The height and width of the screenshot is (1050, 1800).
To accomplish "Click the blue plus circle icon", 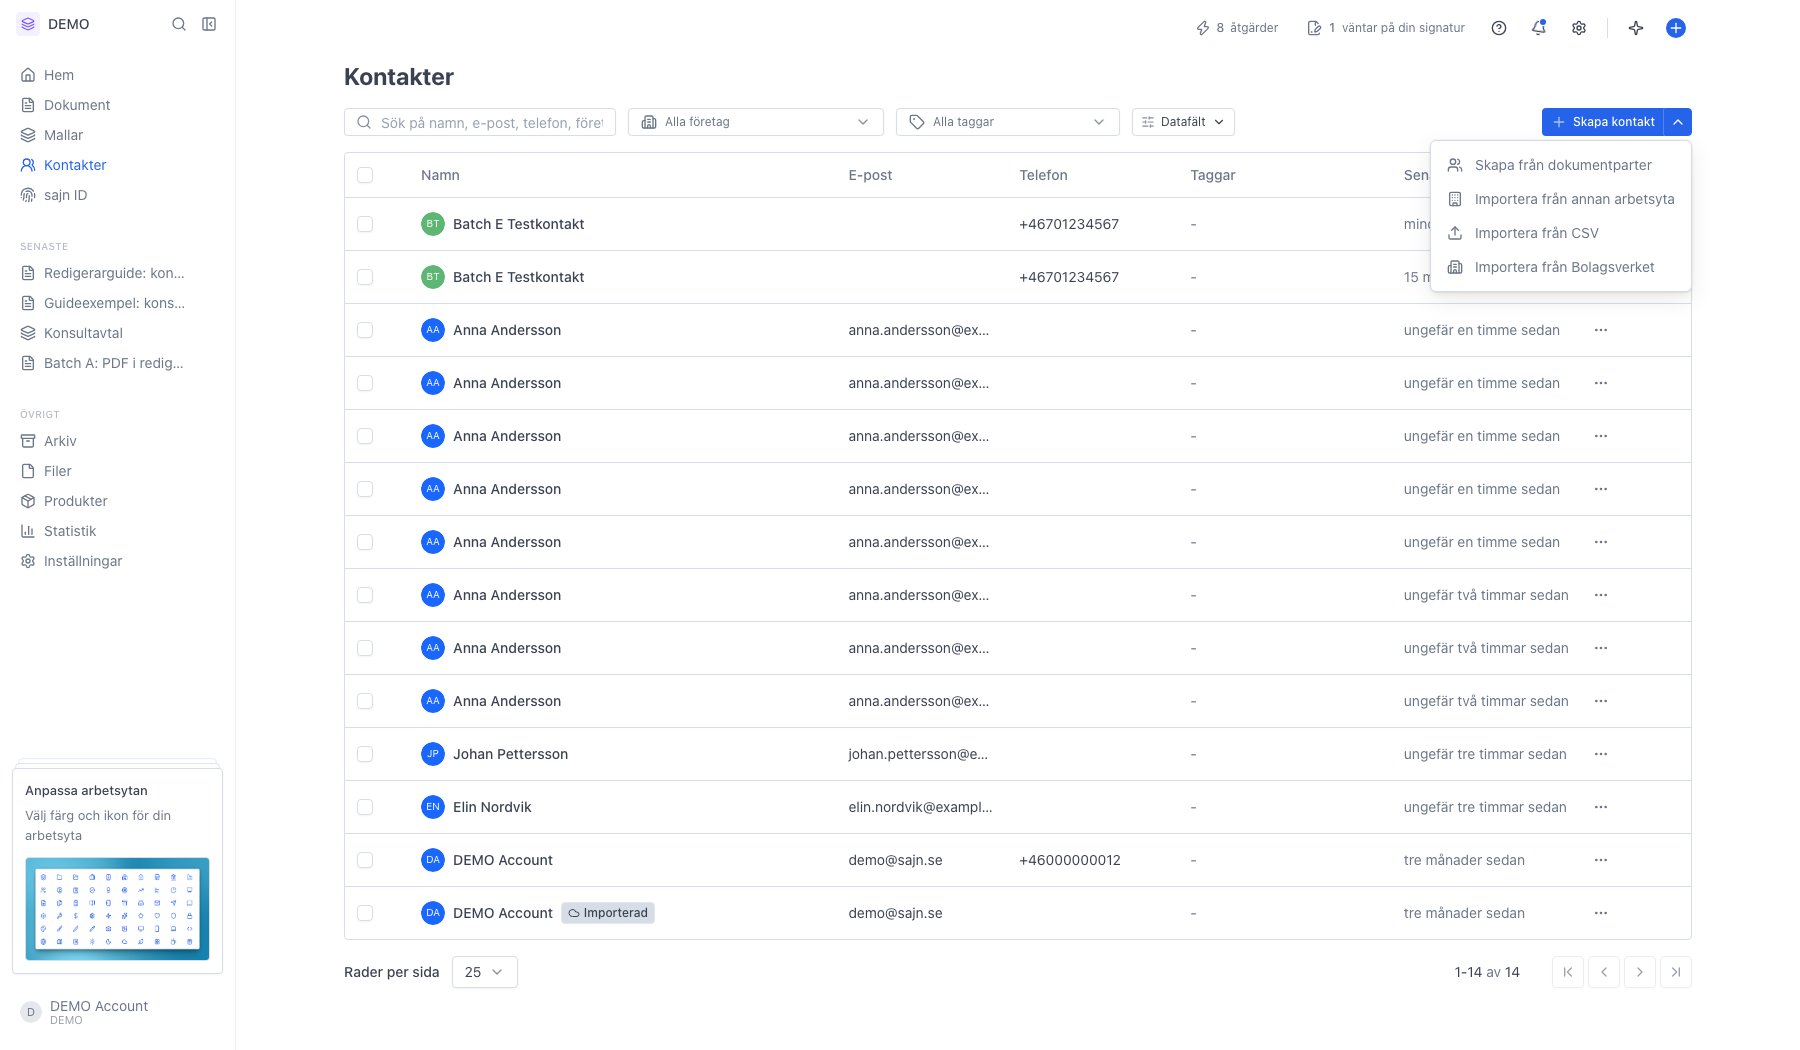I will (x=1676, y=28).
